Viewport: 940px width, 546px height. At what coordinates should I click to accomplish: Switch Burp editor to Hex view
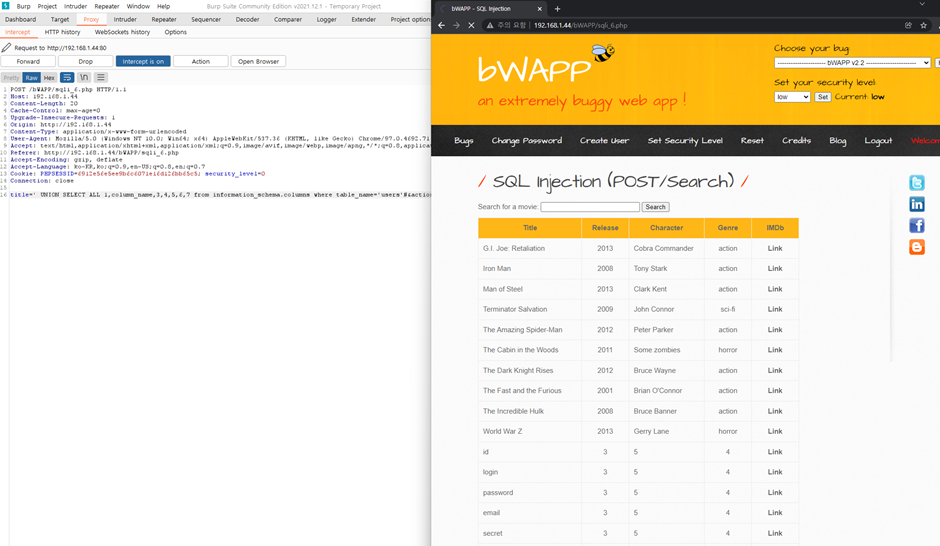click(x=49, y=78)
